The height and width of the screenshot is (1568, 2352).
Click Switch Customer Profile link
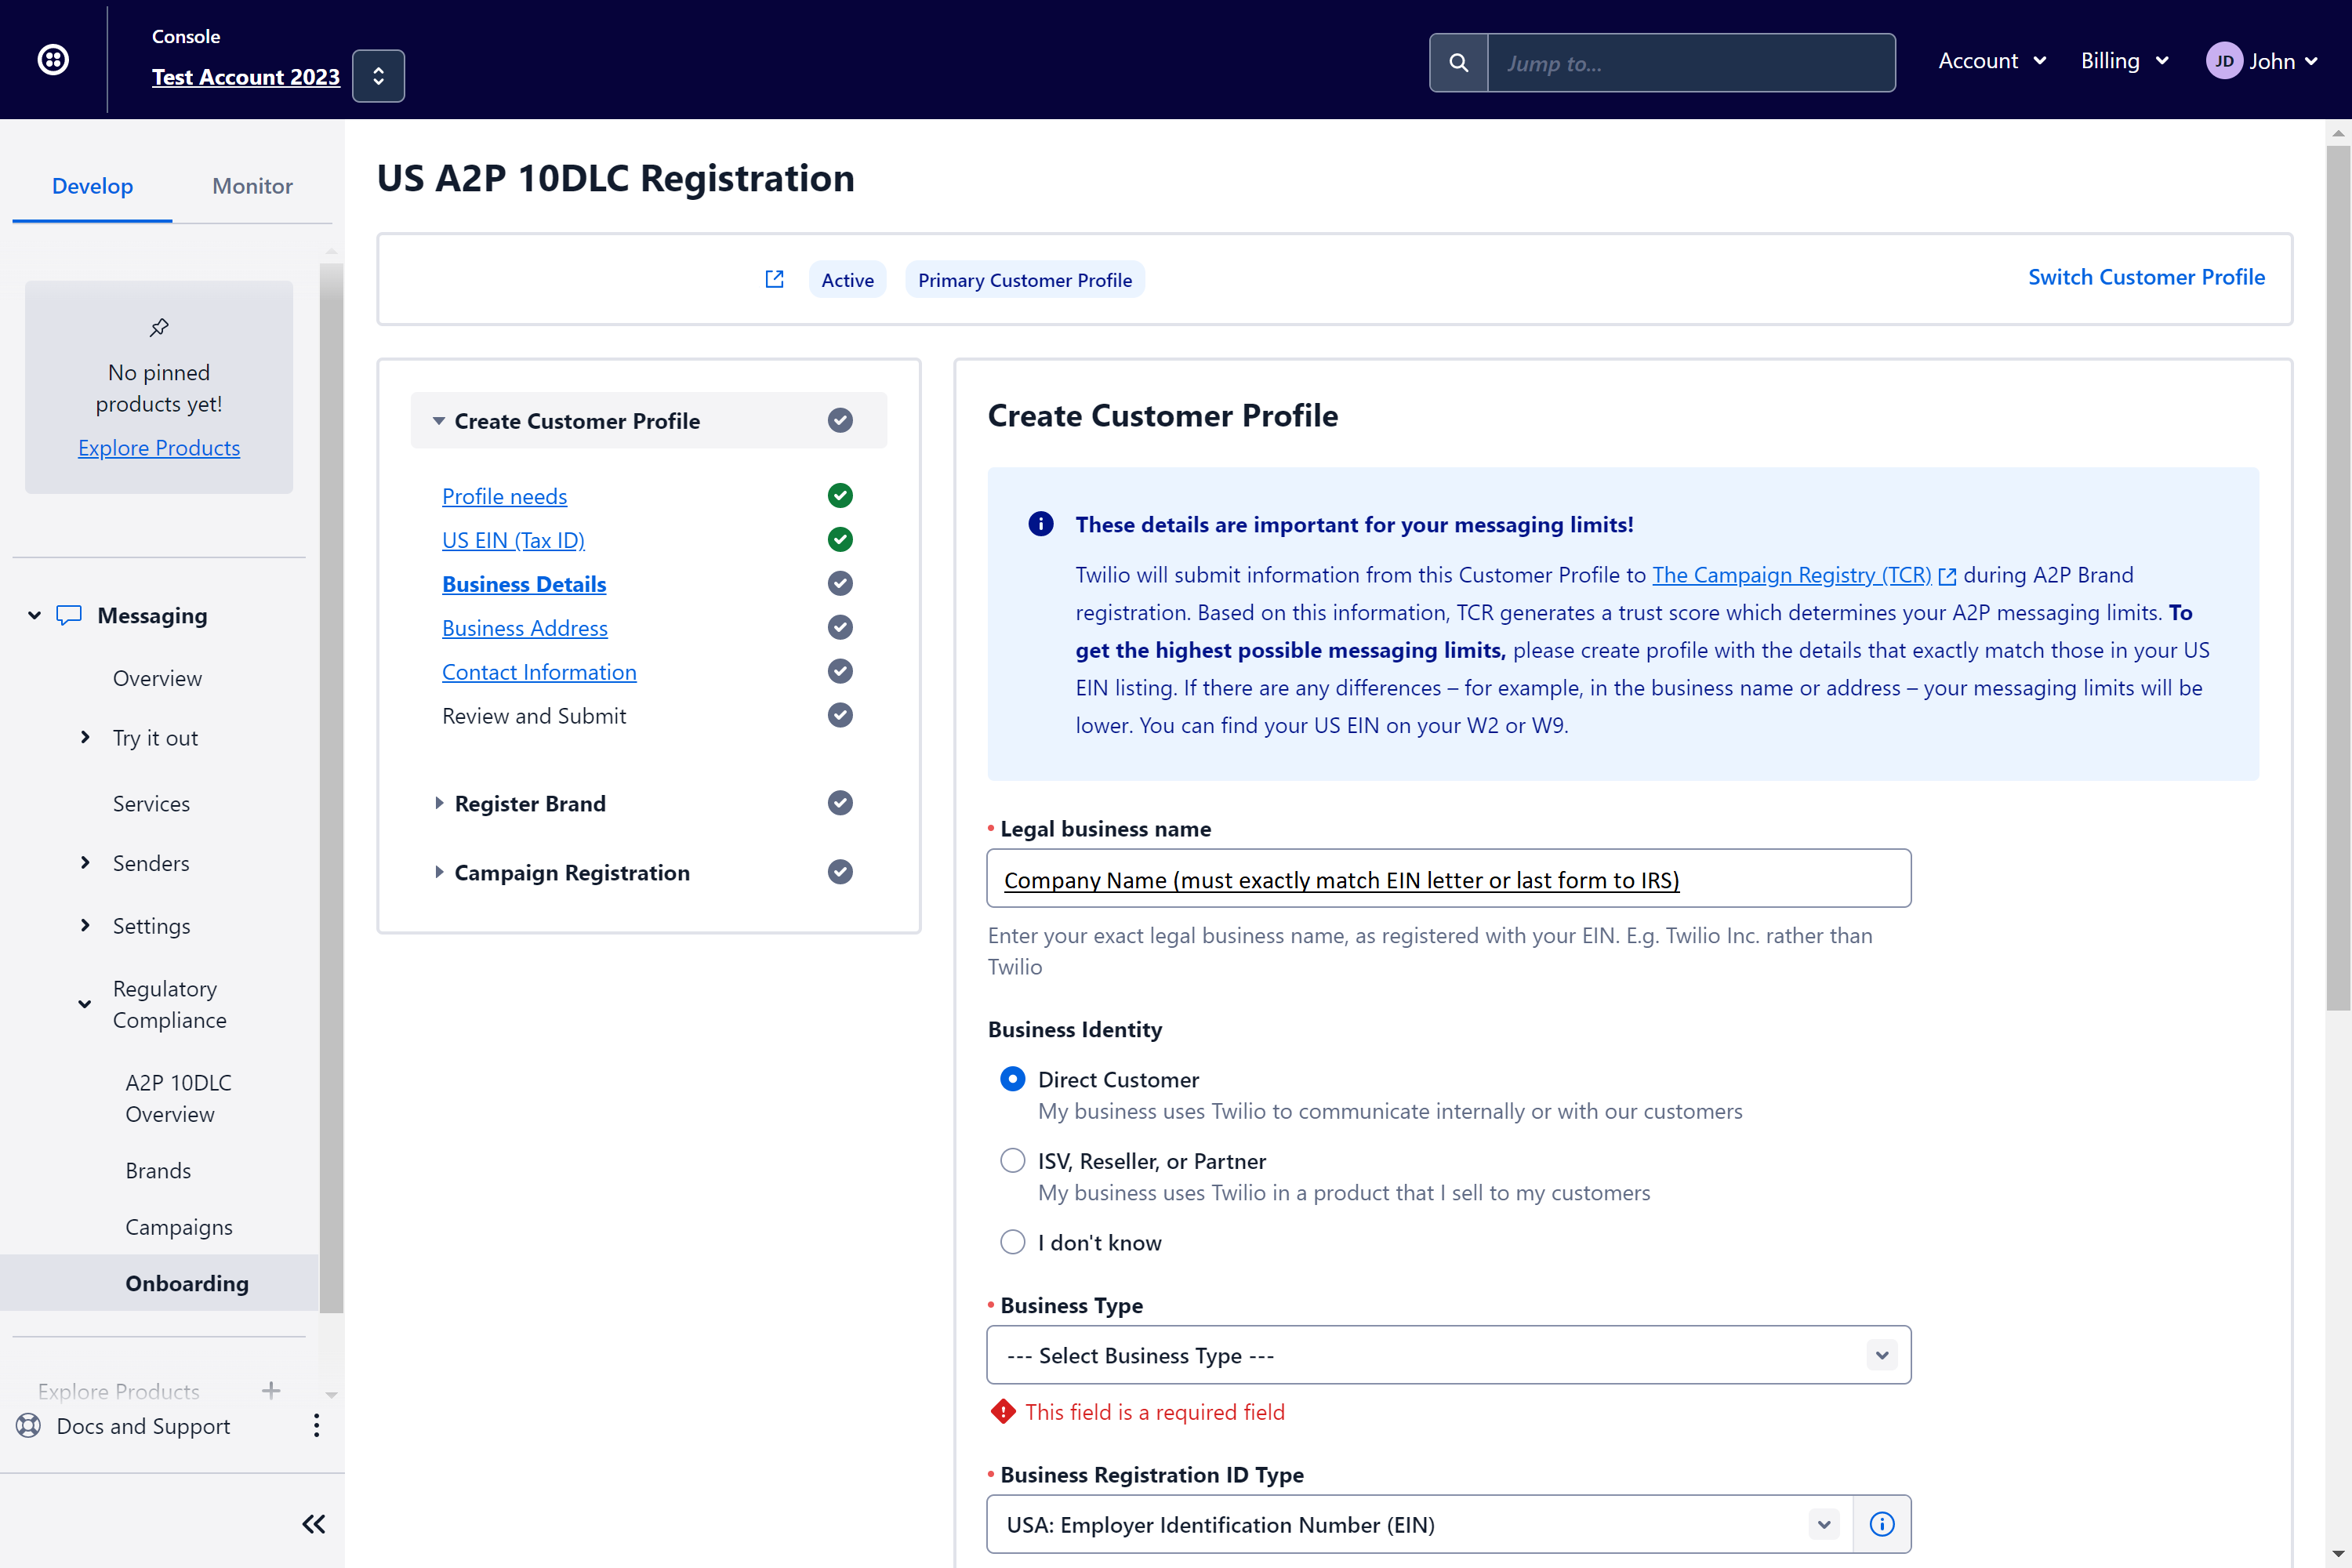(x=2145, y=277)
